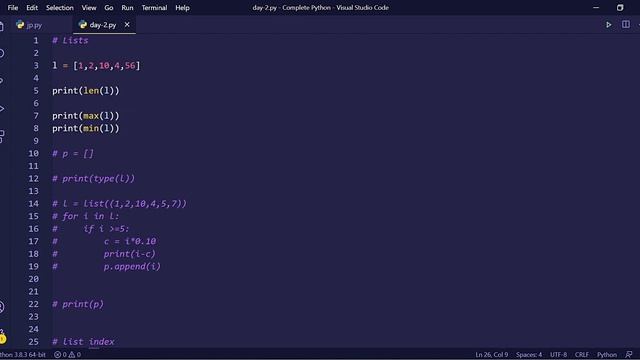Split the editor to the right

(x=626, y=24)
